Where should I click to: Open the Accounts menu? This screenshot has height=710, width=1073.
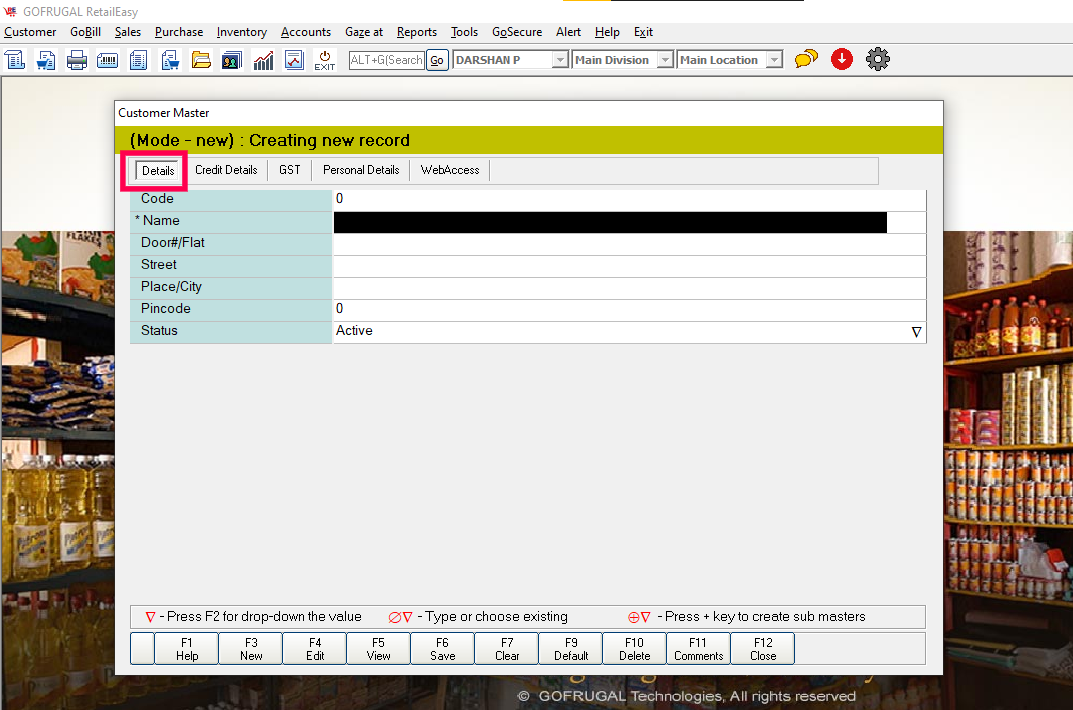point(306,32)
